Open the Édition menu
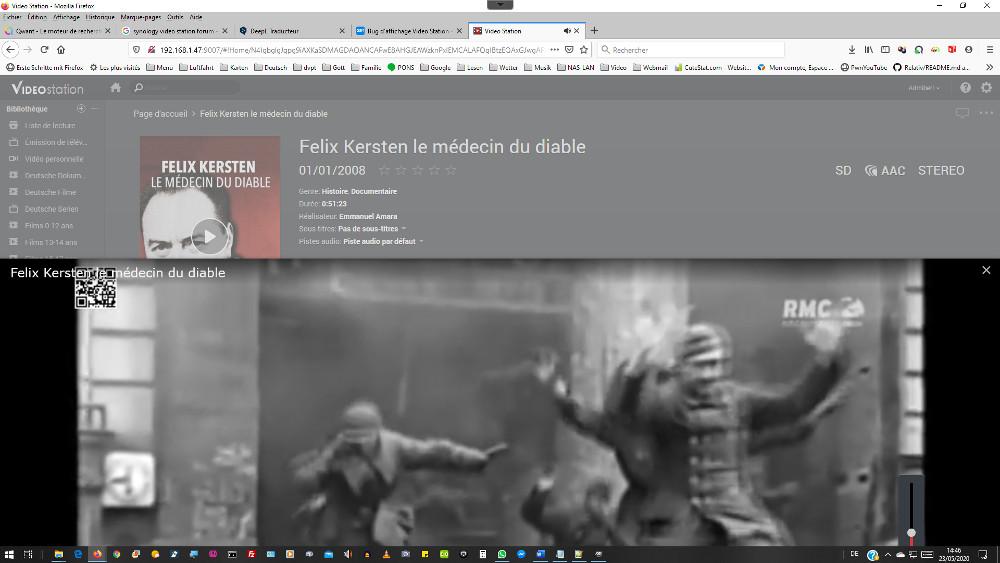The image size is (1000, 563). pos(37,17)
